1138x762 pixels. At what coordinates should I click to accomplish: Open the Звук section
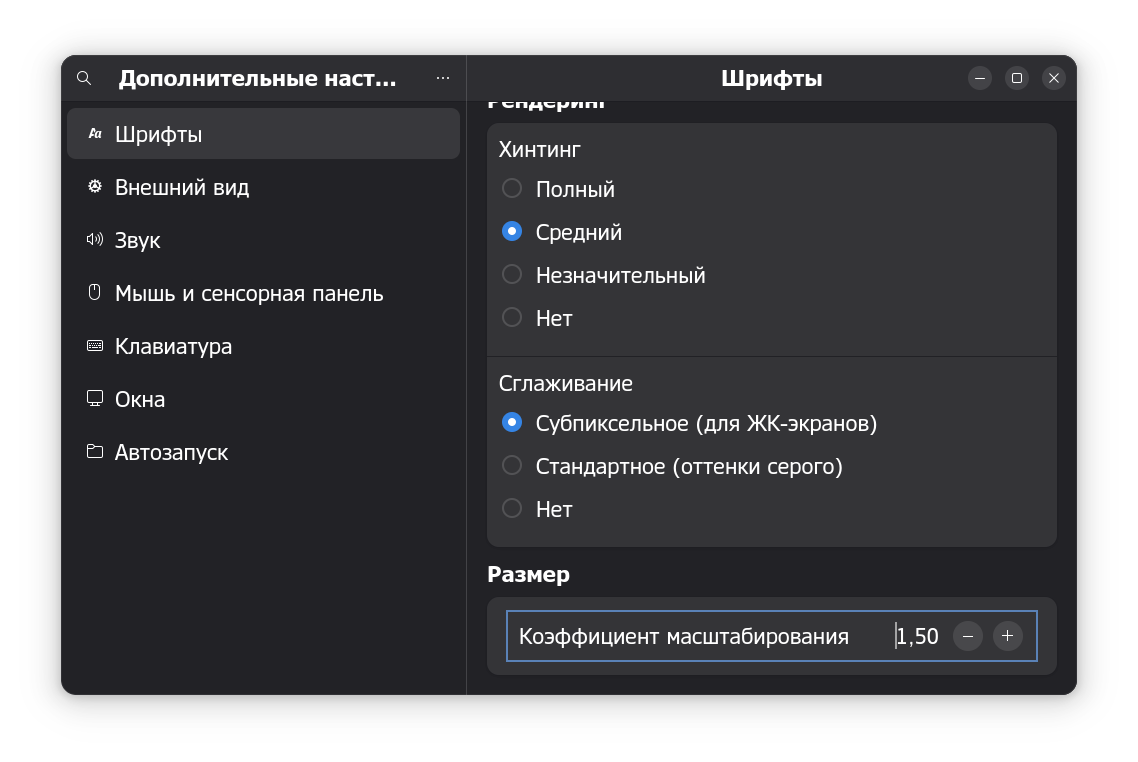pos(138,240)
